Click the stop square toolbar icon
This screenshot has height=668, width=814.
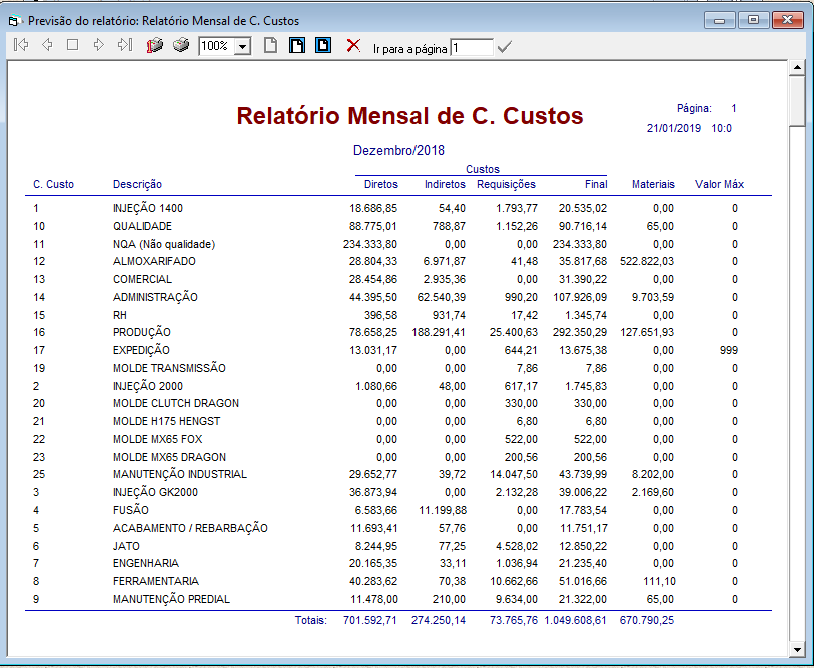(x=73, y=45)
